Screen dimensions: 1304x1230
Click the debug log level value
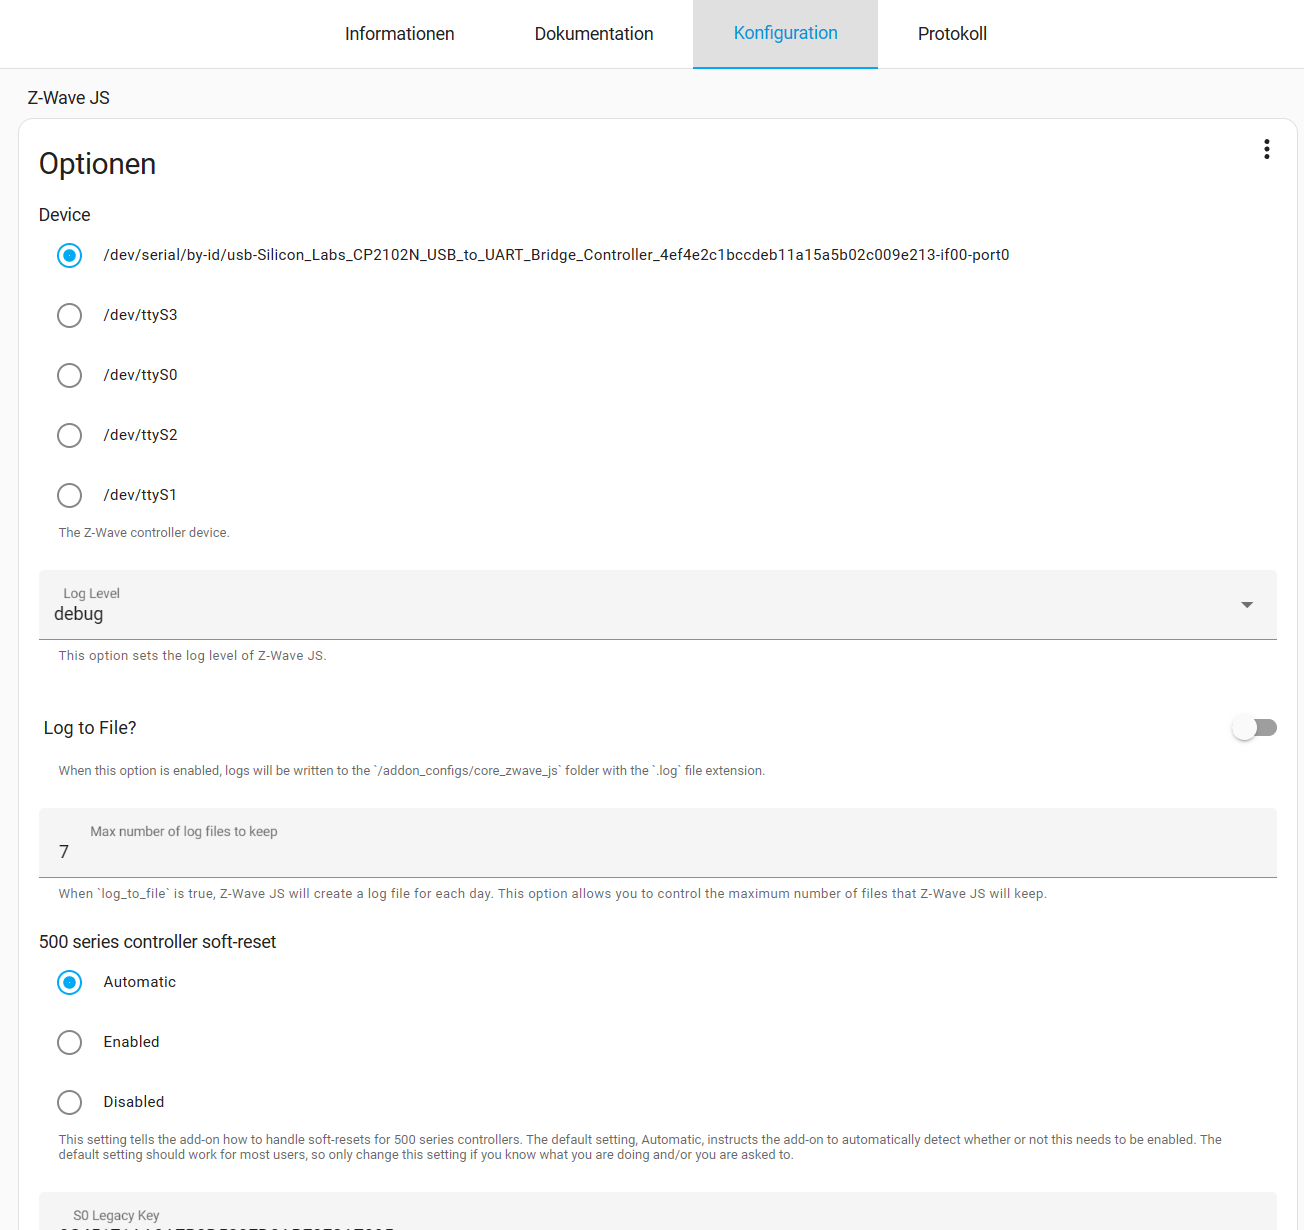coord(78,613)
